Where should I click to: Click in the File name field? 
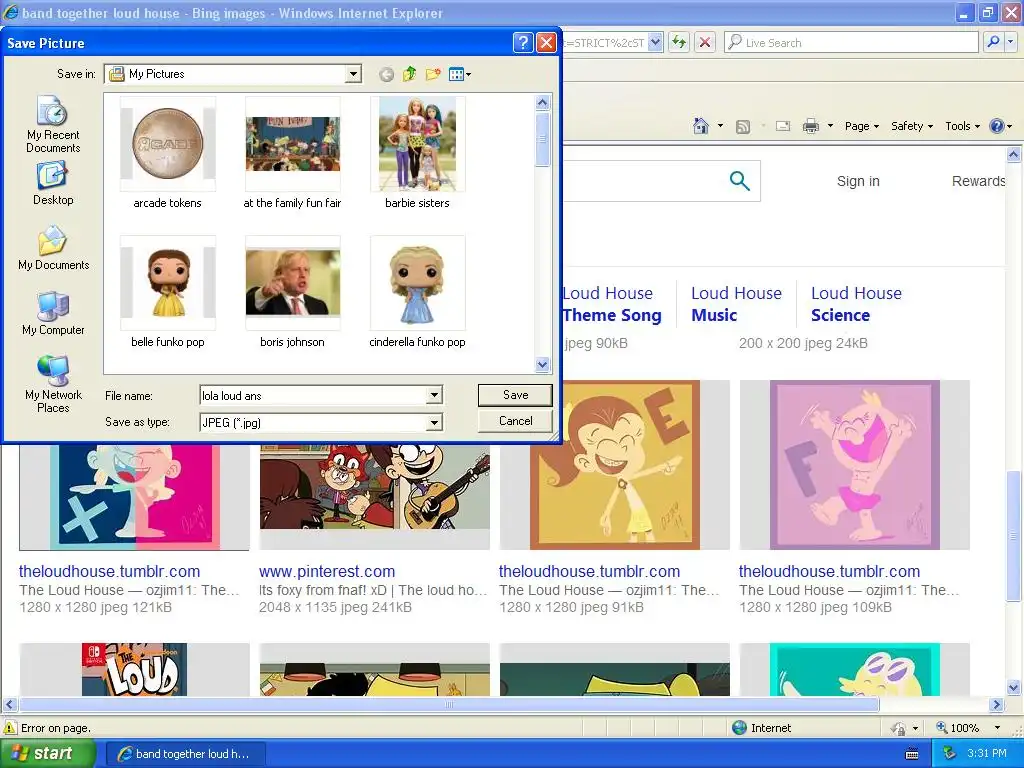[313, 395]
